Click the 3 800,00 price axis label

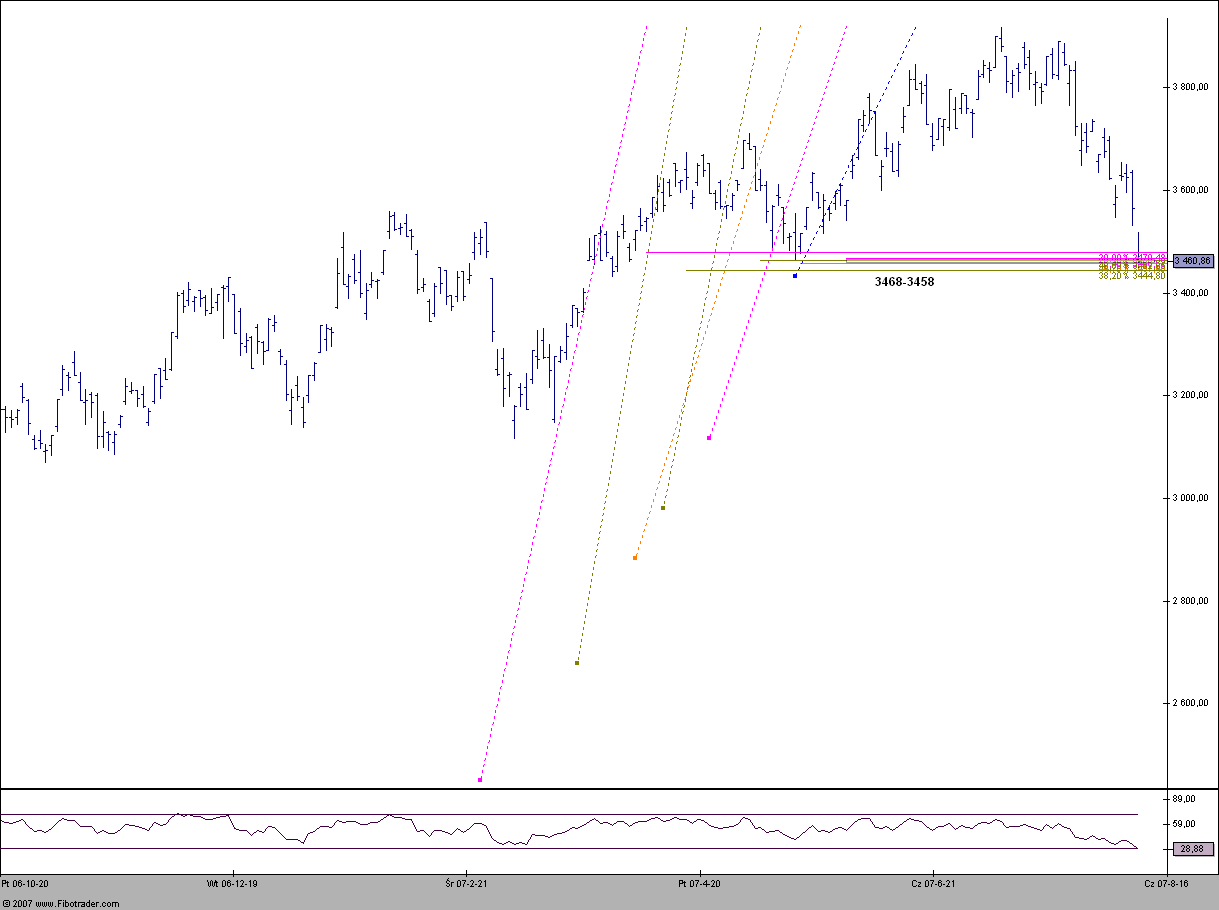point(1192,87)
